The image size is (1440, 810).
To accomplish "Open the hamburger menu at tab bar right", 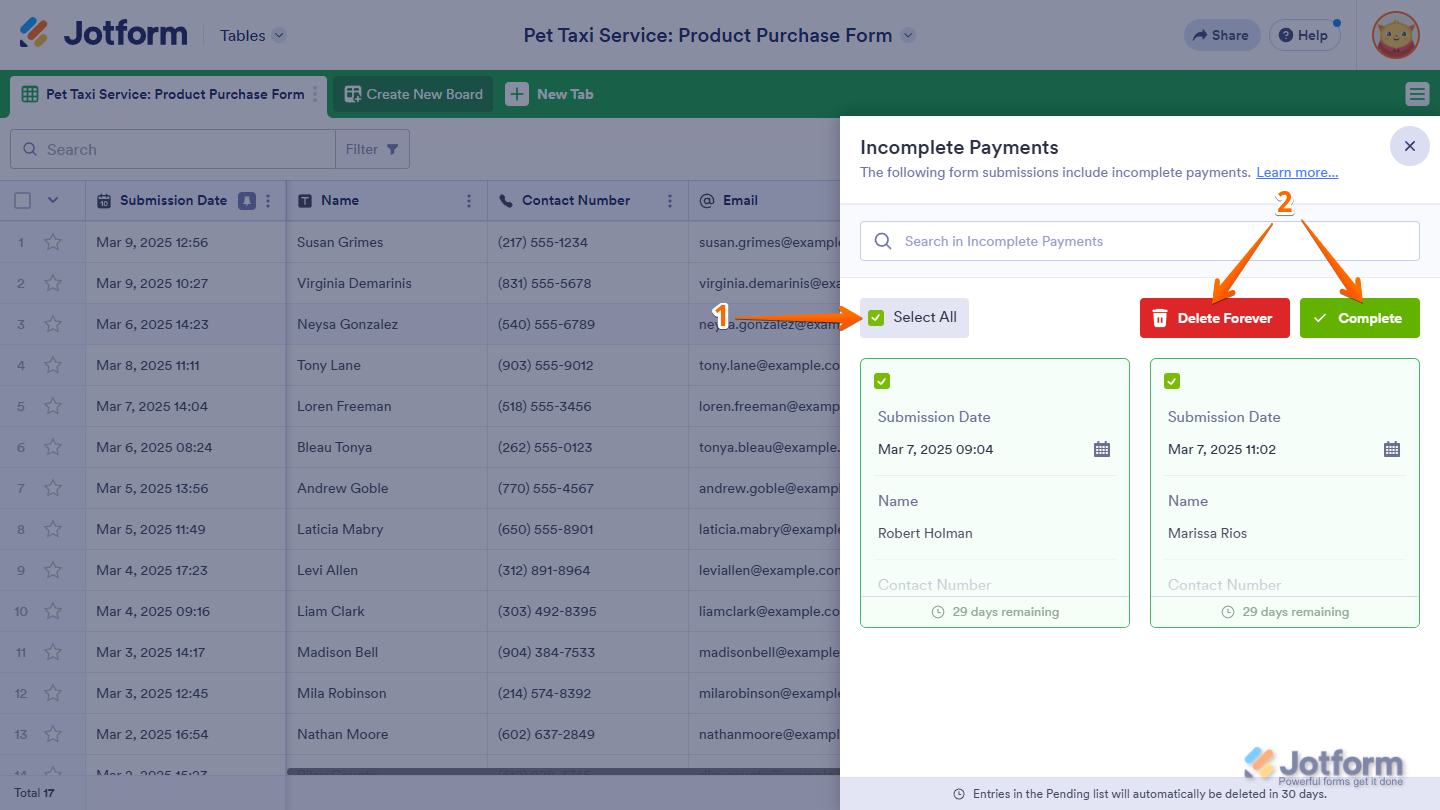I will pyautogui.click(x=1417, y=94).
